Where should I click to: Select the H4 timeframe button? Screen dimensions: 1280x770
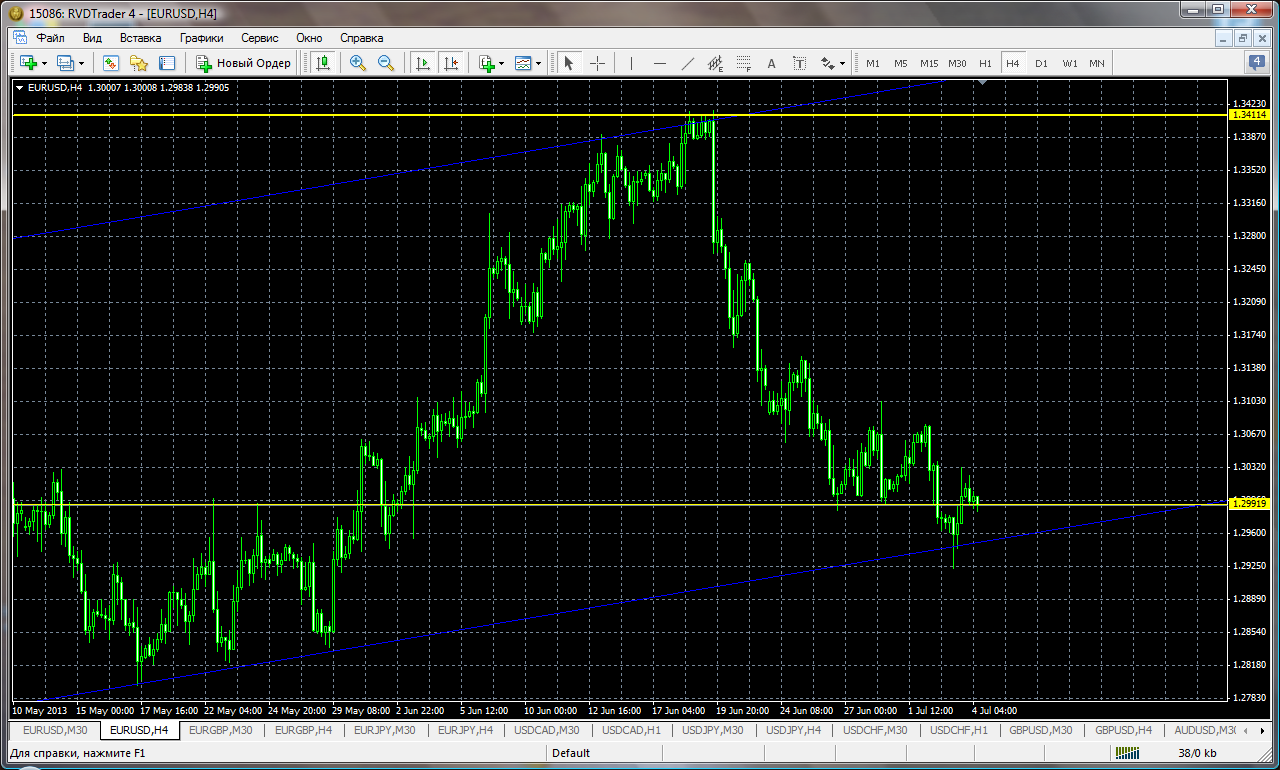pyautogui.click(x=1013, y=63)
